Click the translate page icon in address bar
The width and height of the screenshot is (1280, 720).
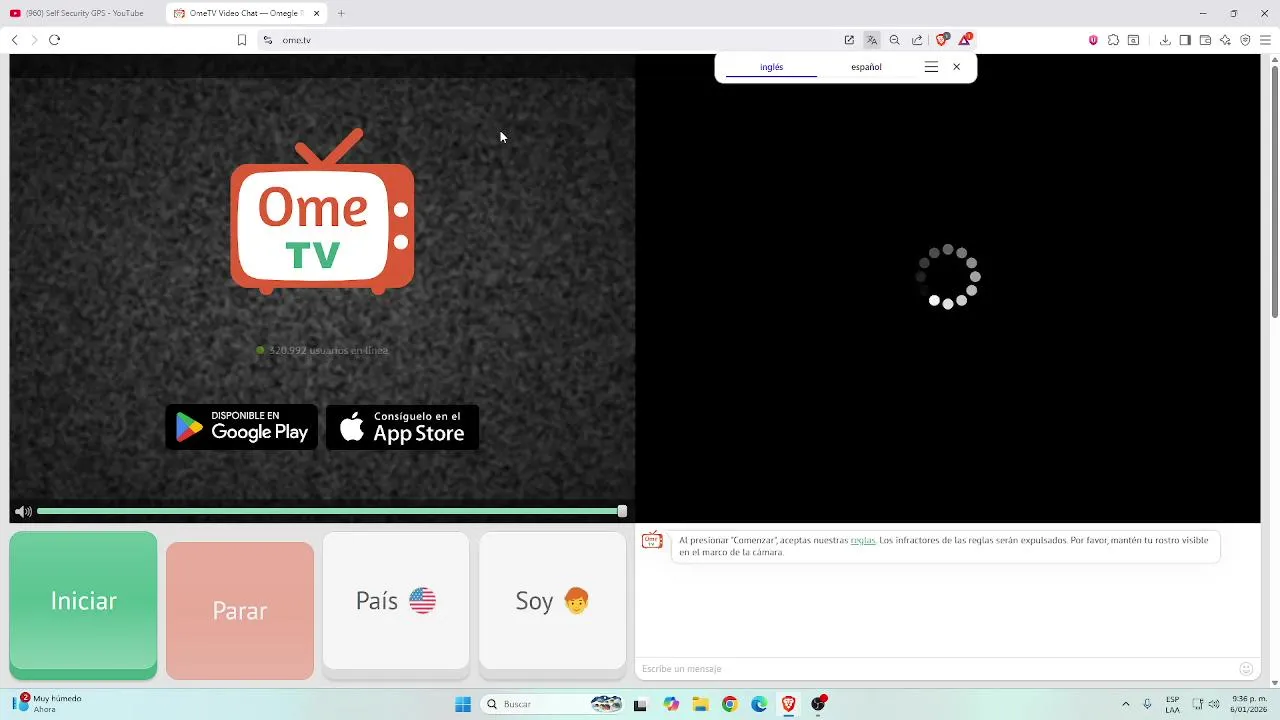click(872, 40)
